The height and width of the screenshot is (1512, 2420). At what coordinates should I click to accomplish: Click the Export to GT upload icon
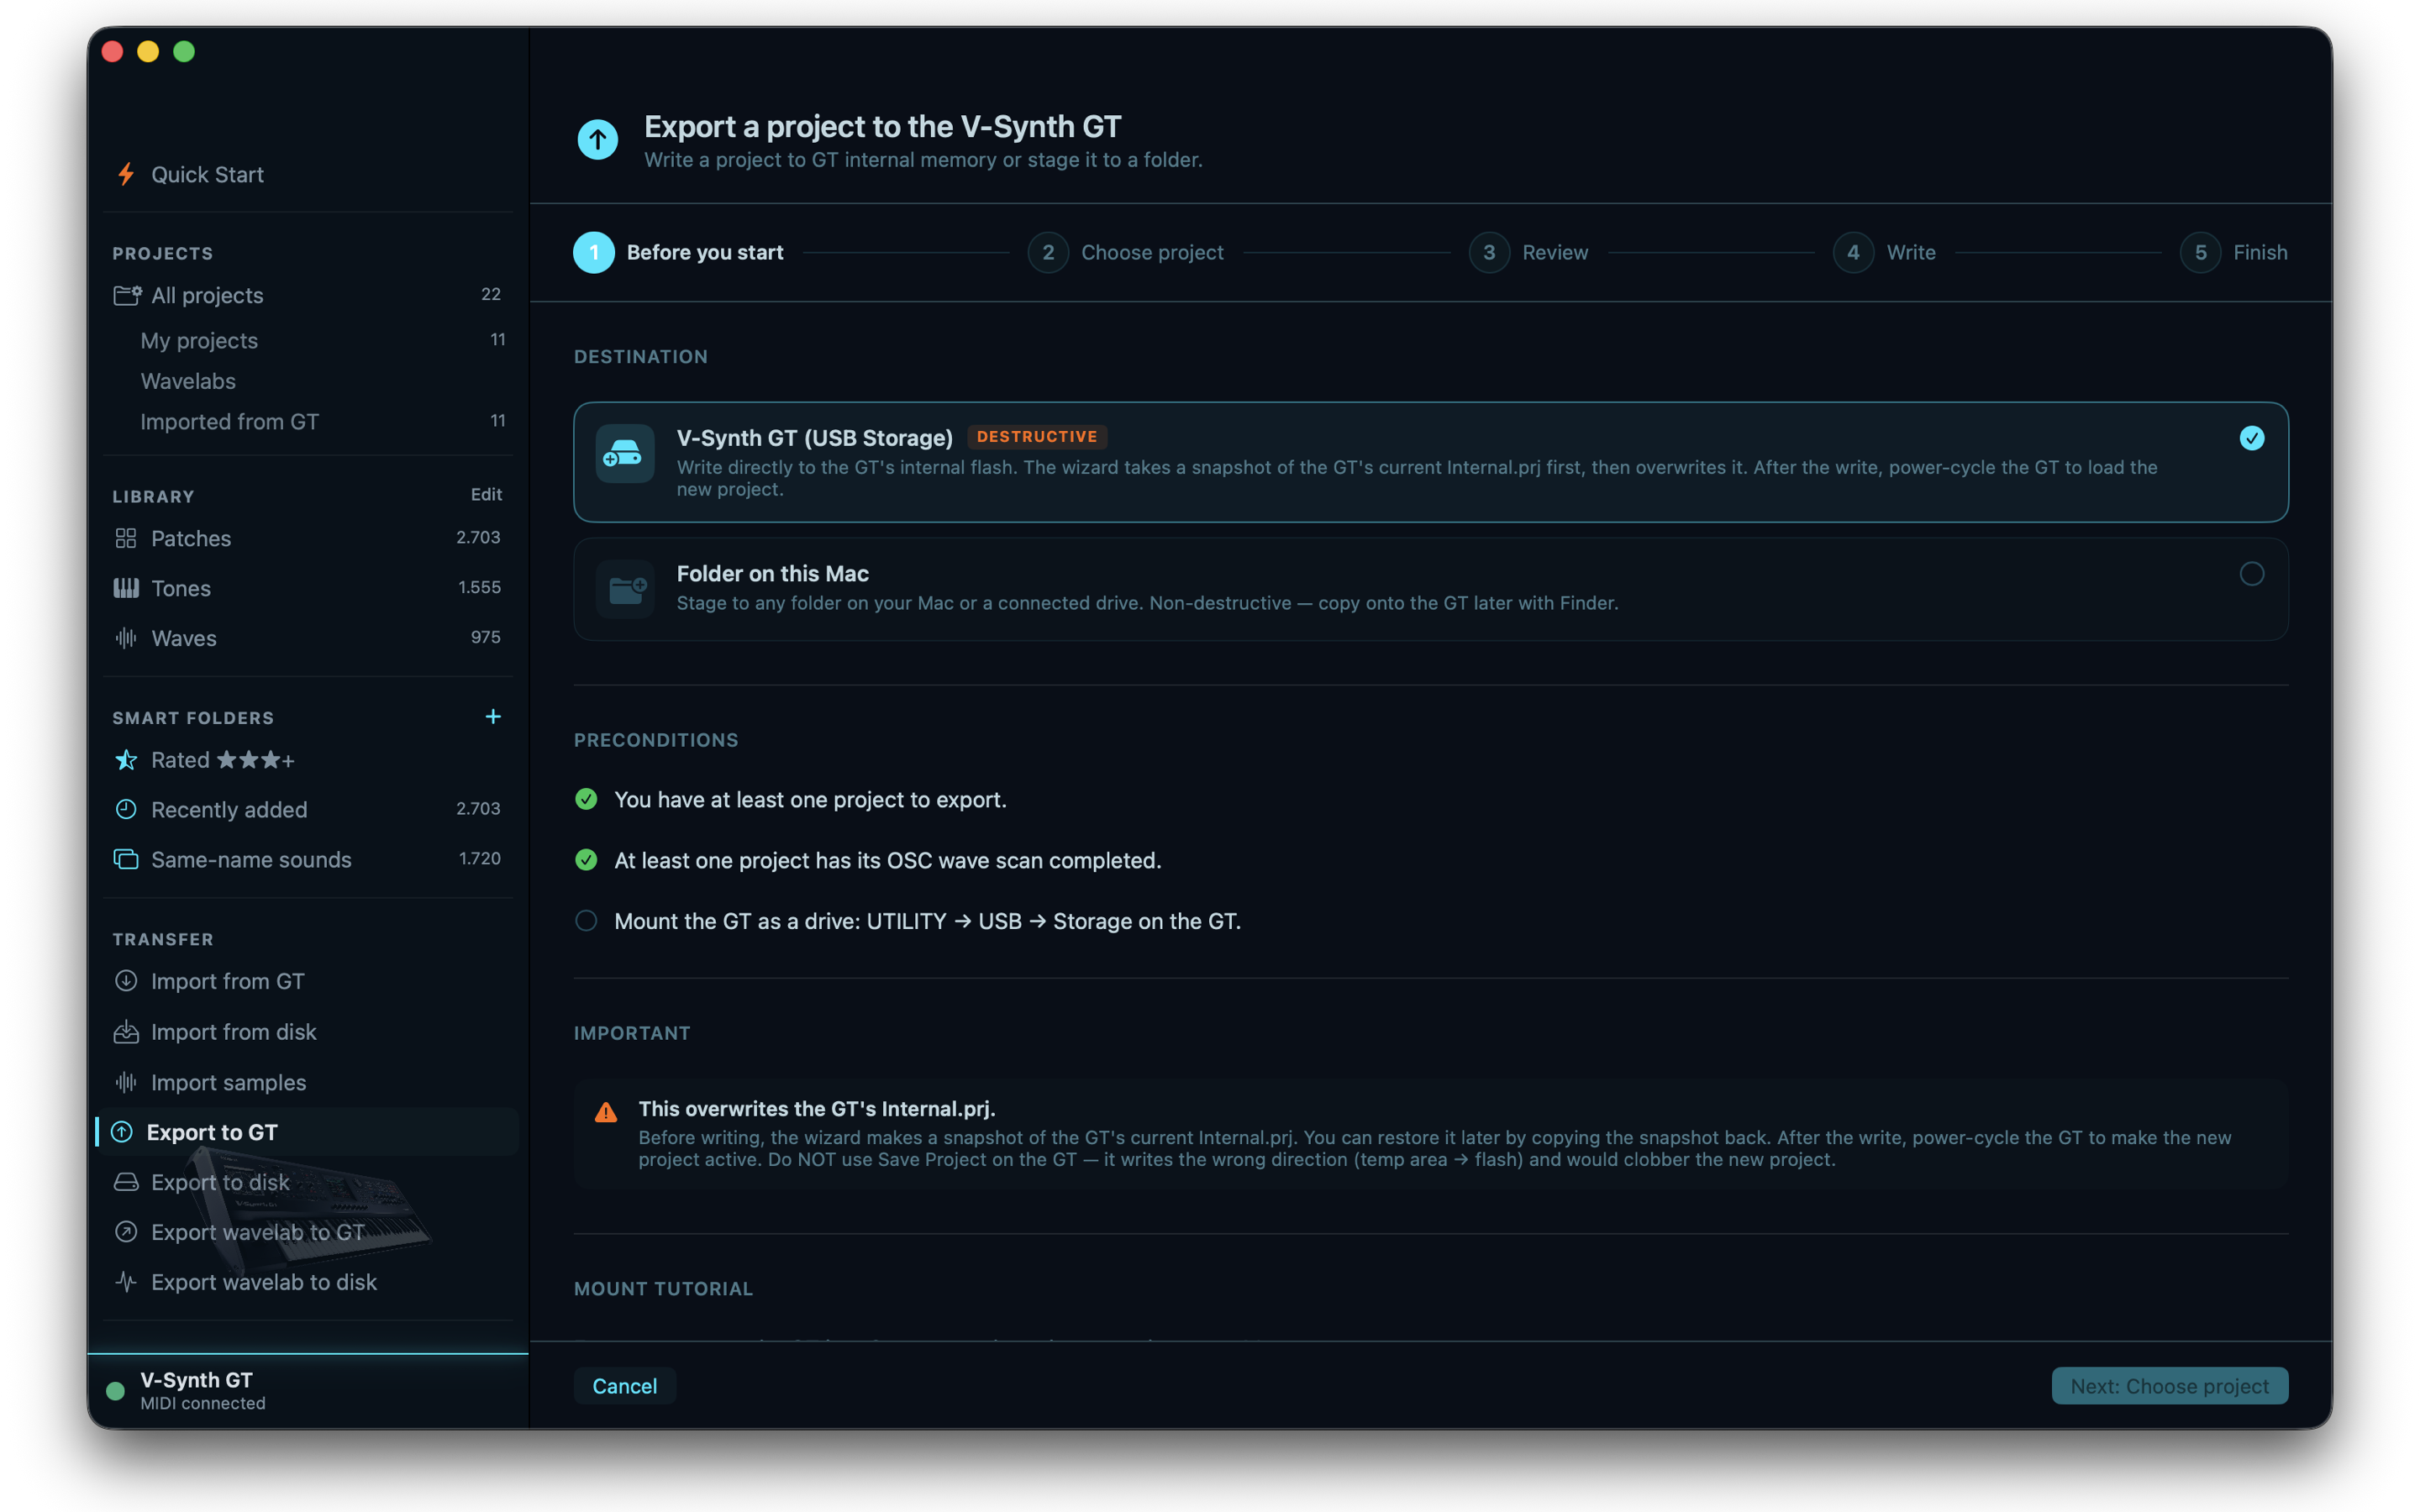tap(122, 1132)
